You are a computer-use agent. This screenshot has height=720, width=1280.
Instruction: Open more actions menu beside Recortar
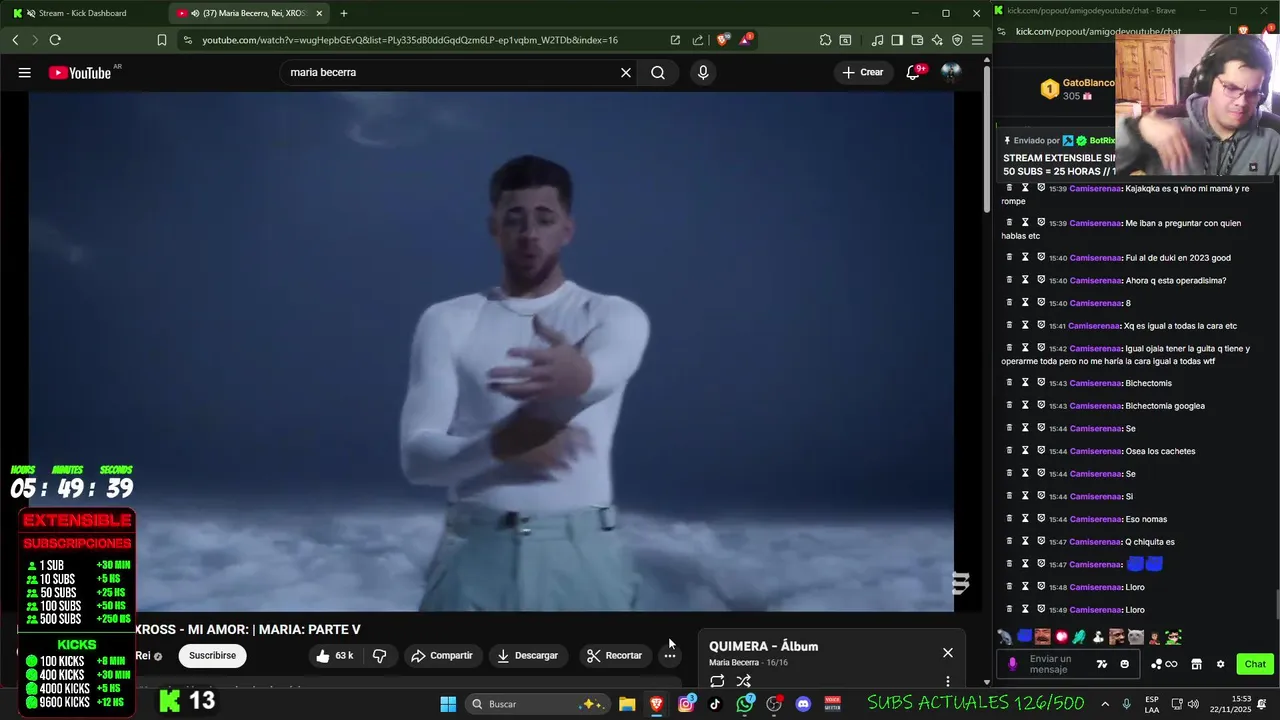[670, 655]
